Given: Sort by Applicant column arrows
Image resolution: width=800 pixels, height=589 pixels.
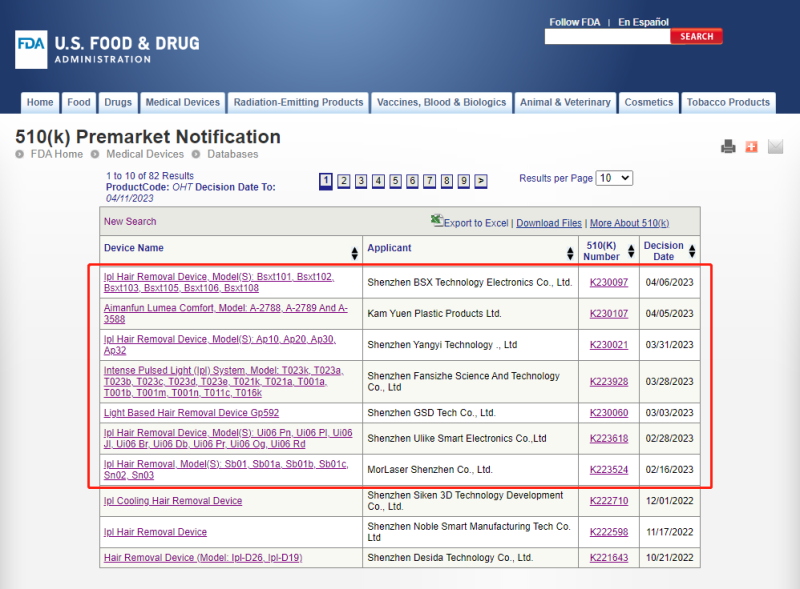Looking at the screenshot, I should [575, 253].
